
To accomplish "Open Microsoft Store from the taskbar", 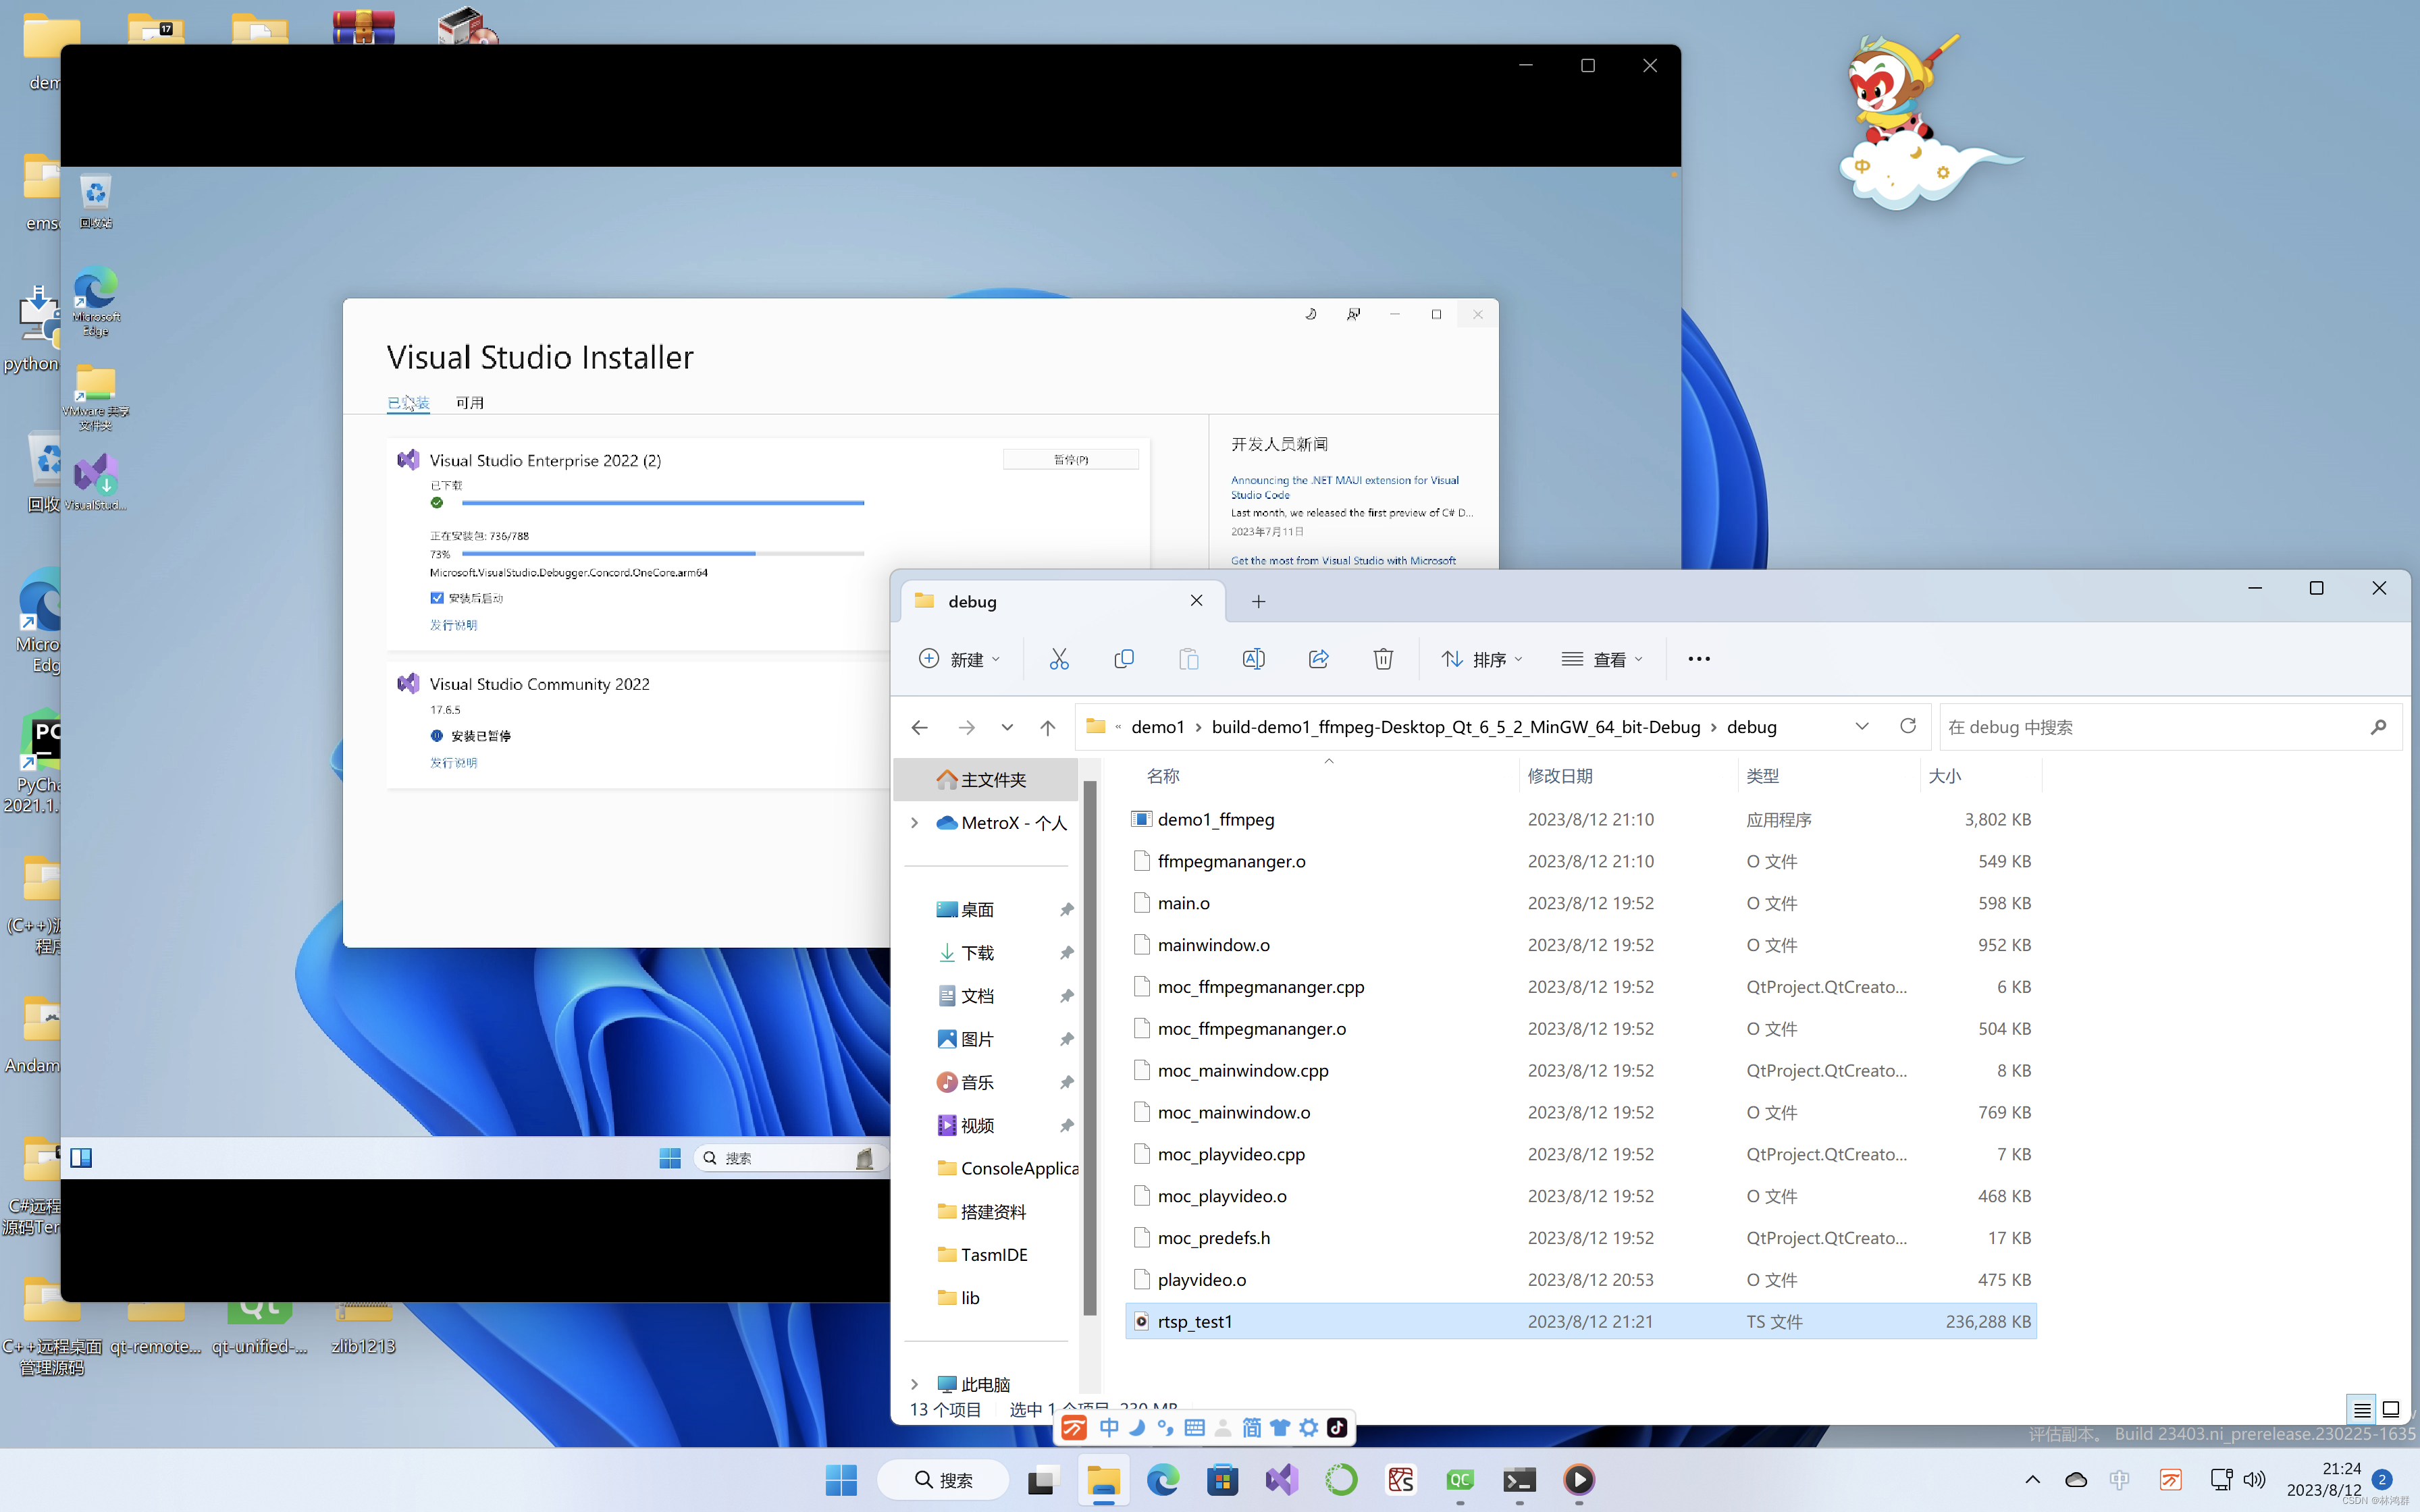I will (x=1222, y=1479).
